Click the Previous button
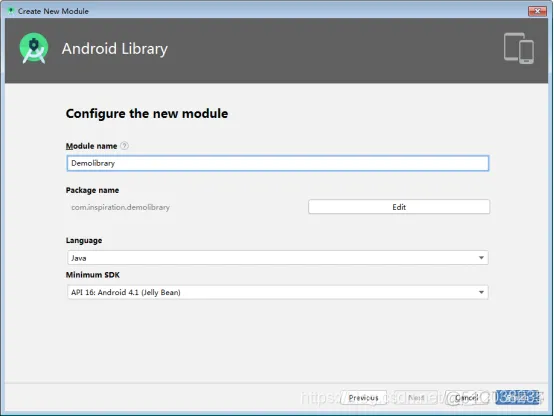The width and height of the screenshot is (554, 416). (x=364, y=398)
